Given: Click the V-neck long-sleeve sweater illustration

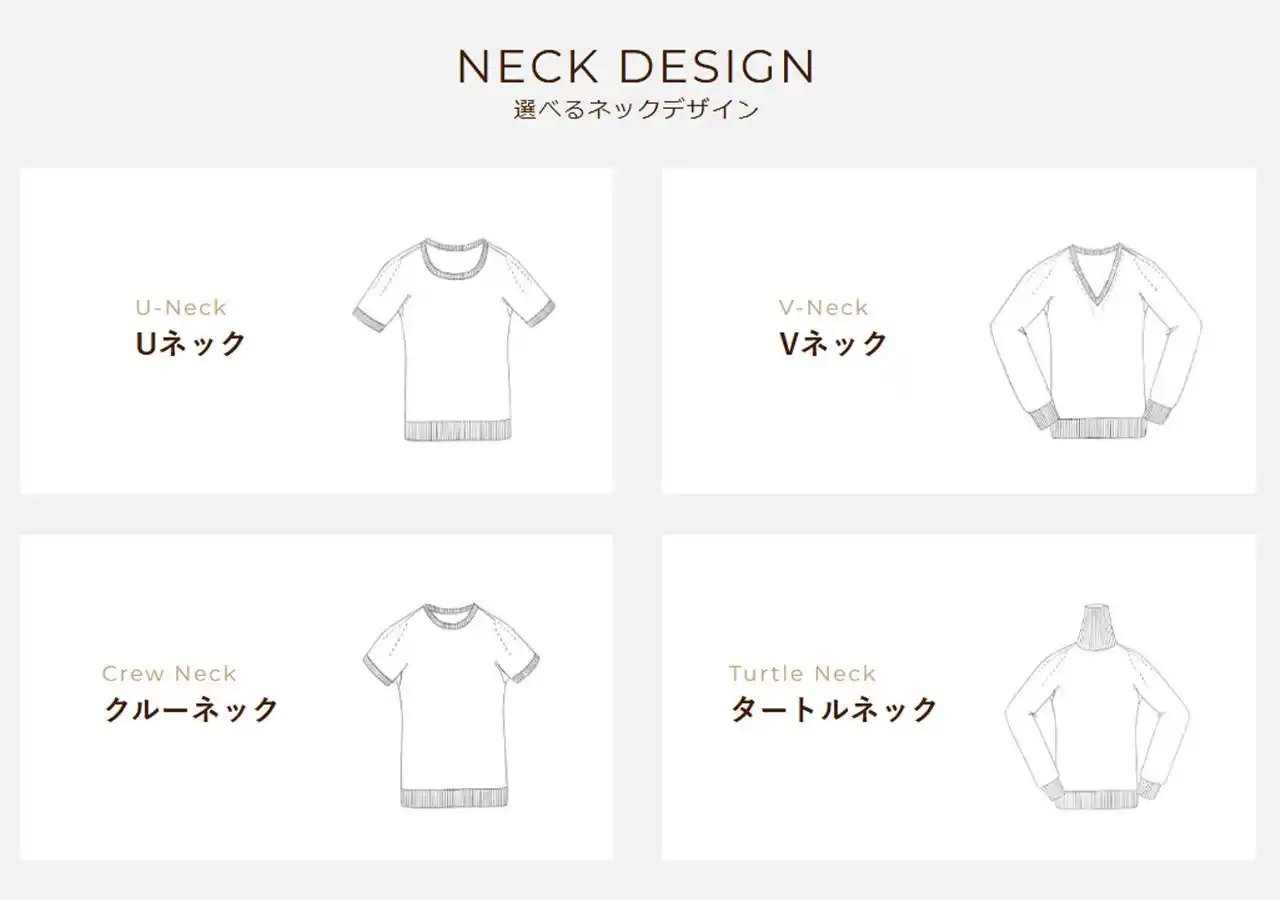Looking at the screenshot, I should coord(1095,339).
